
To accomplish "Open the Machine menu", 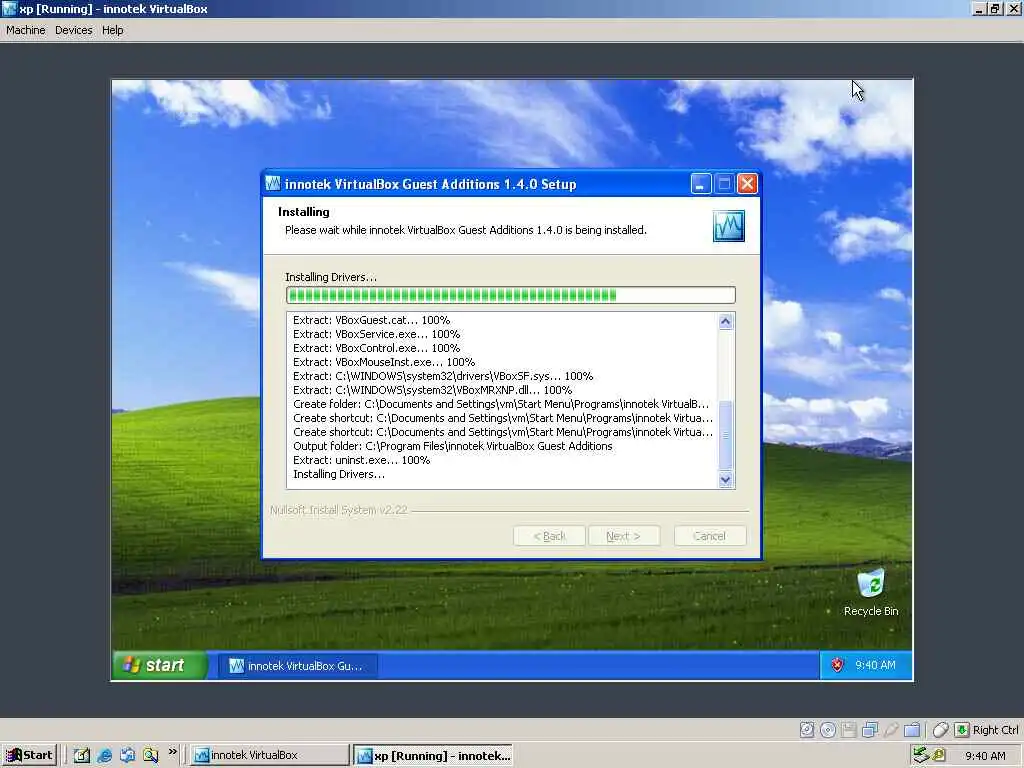I will point(25,30).
